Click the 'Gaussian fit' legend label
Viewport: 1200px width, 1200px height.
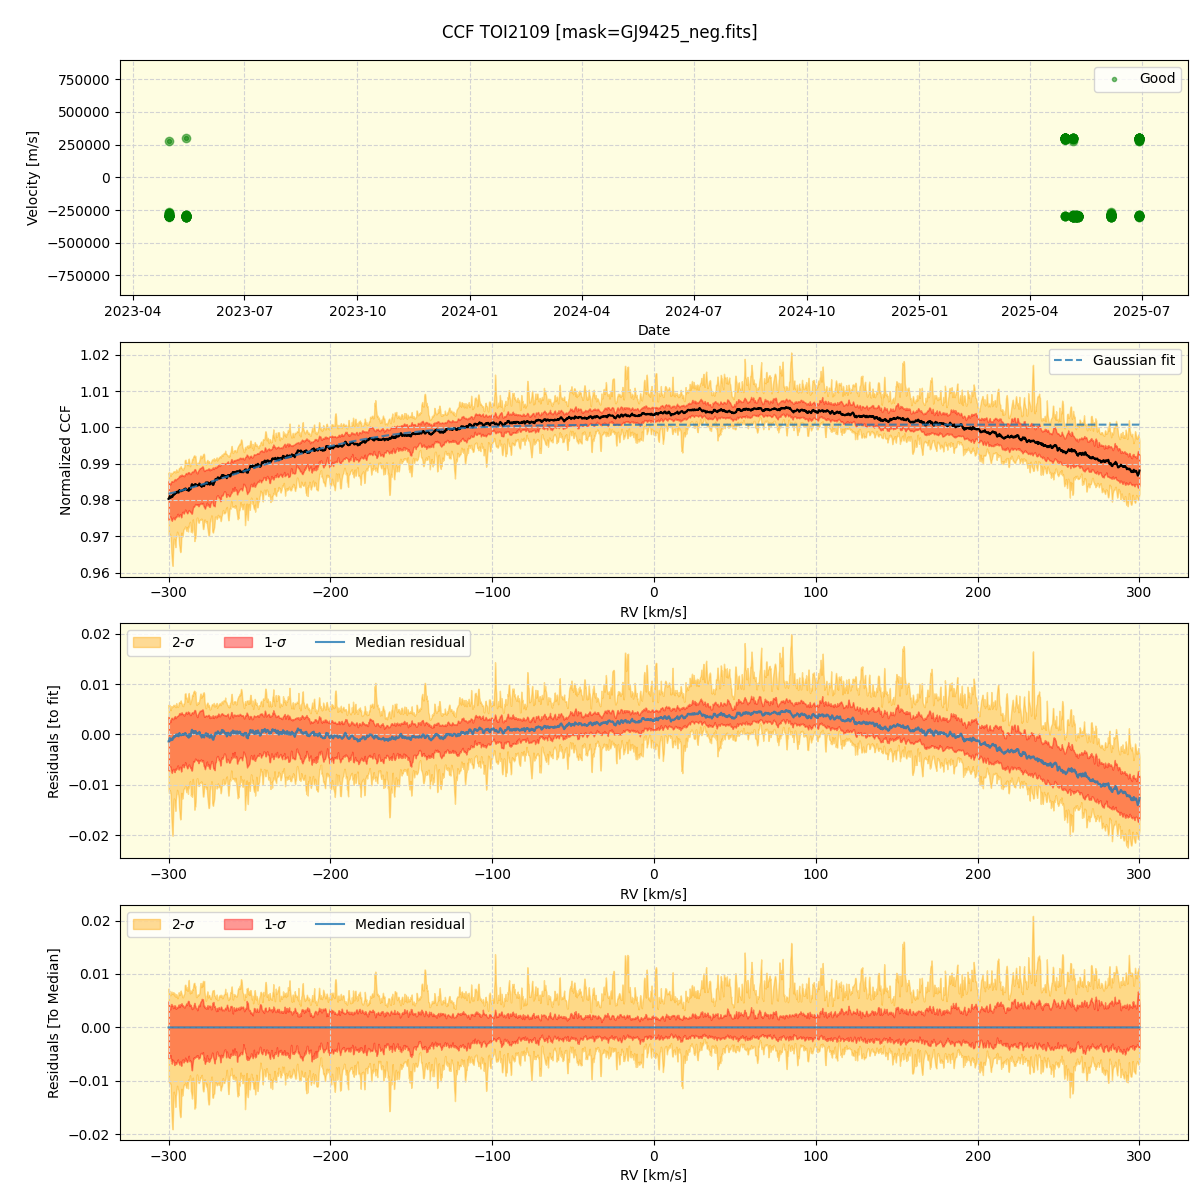(x=1133, y=361)
